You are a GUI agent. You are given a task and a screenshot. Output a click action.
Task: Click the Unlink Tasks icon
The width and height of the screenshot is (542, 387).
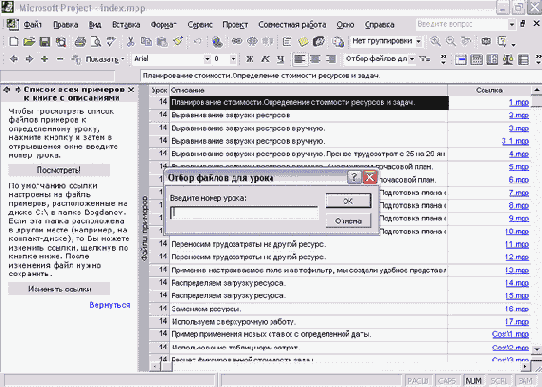[252, 42]
